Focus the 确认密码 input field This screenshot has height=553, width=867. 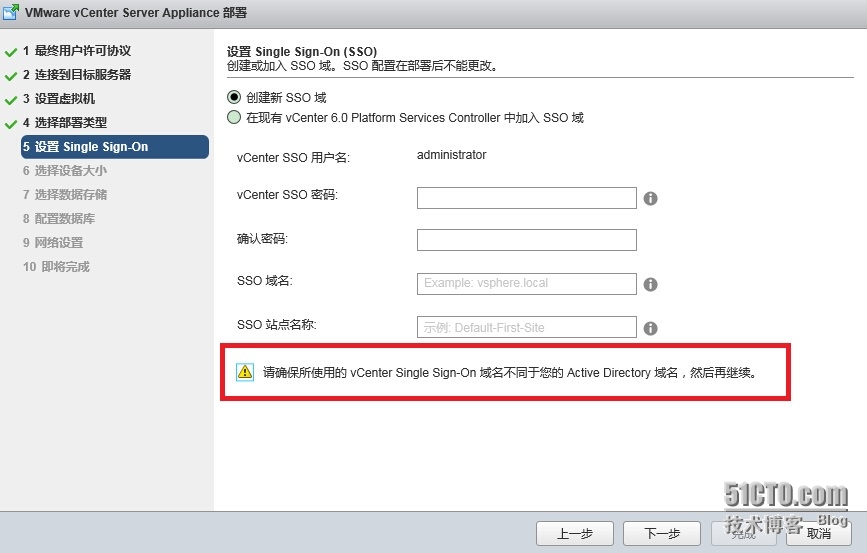526,240
